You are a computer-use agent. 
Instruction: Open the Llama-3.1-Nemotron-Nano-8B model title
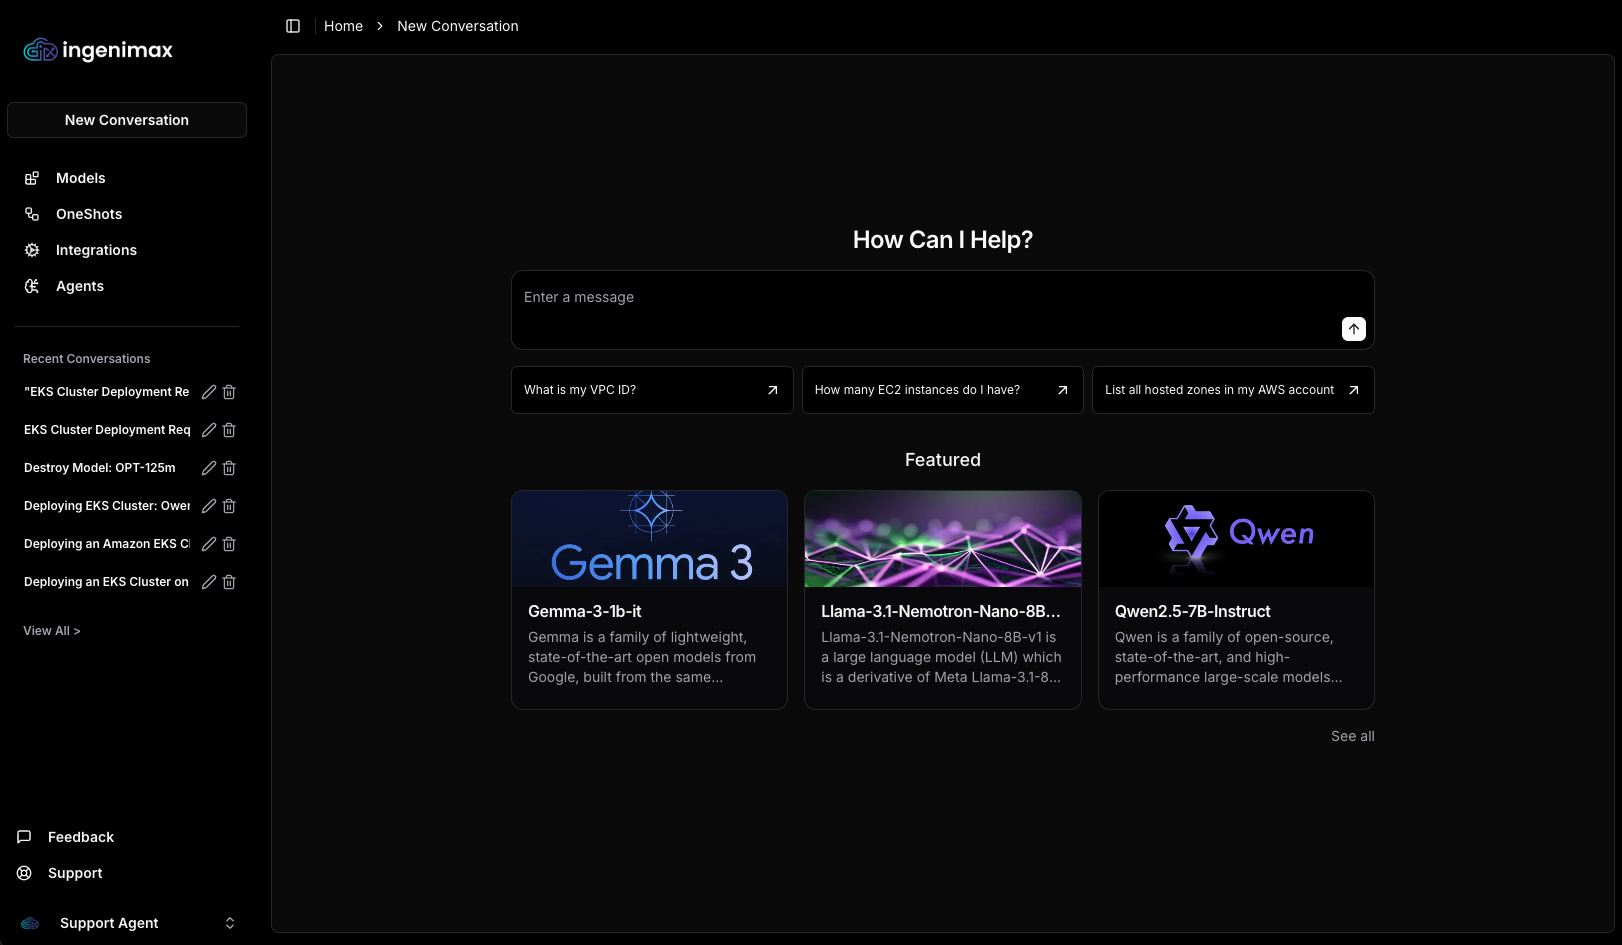pyautogui.click(x=941, y=611)
